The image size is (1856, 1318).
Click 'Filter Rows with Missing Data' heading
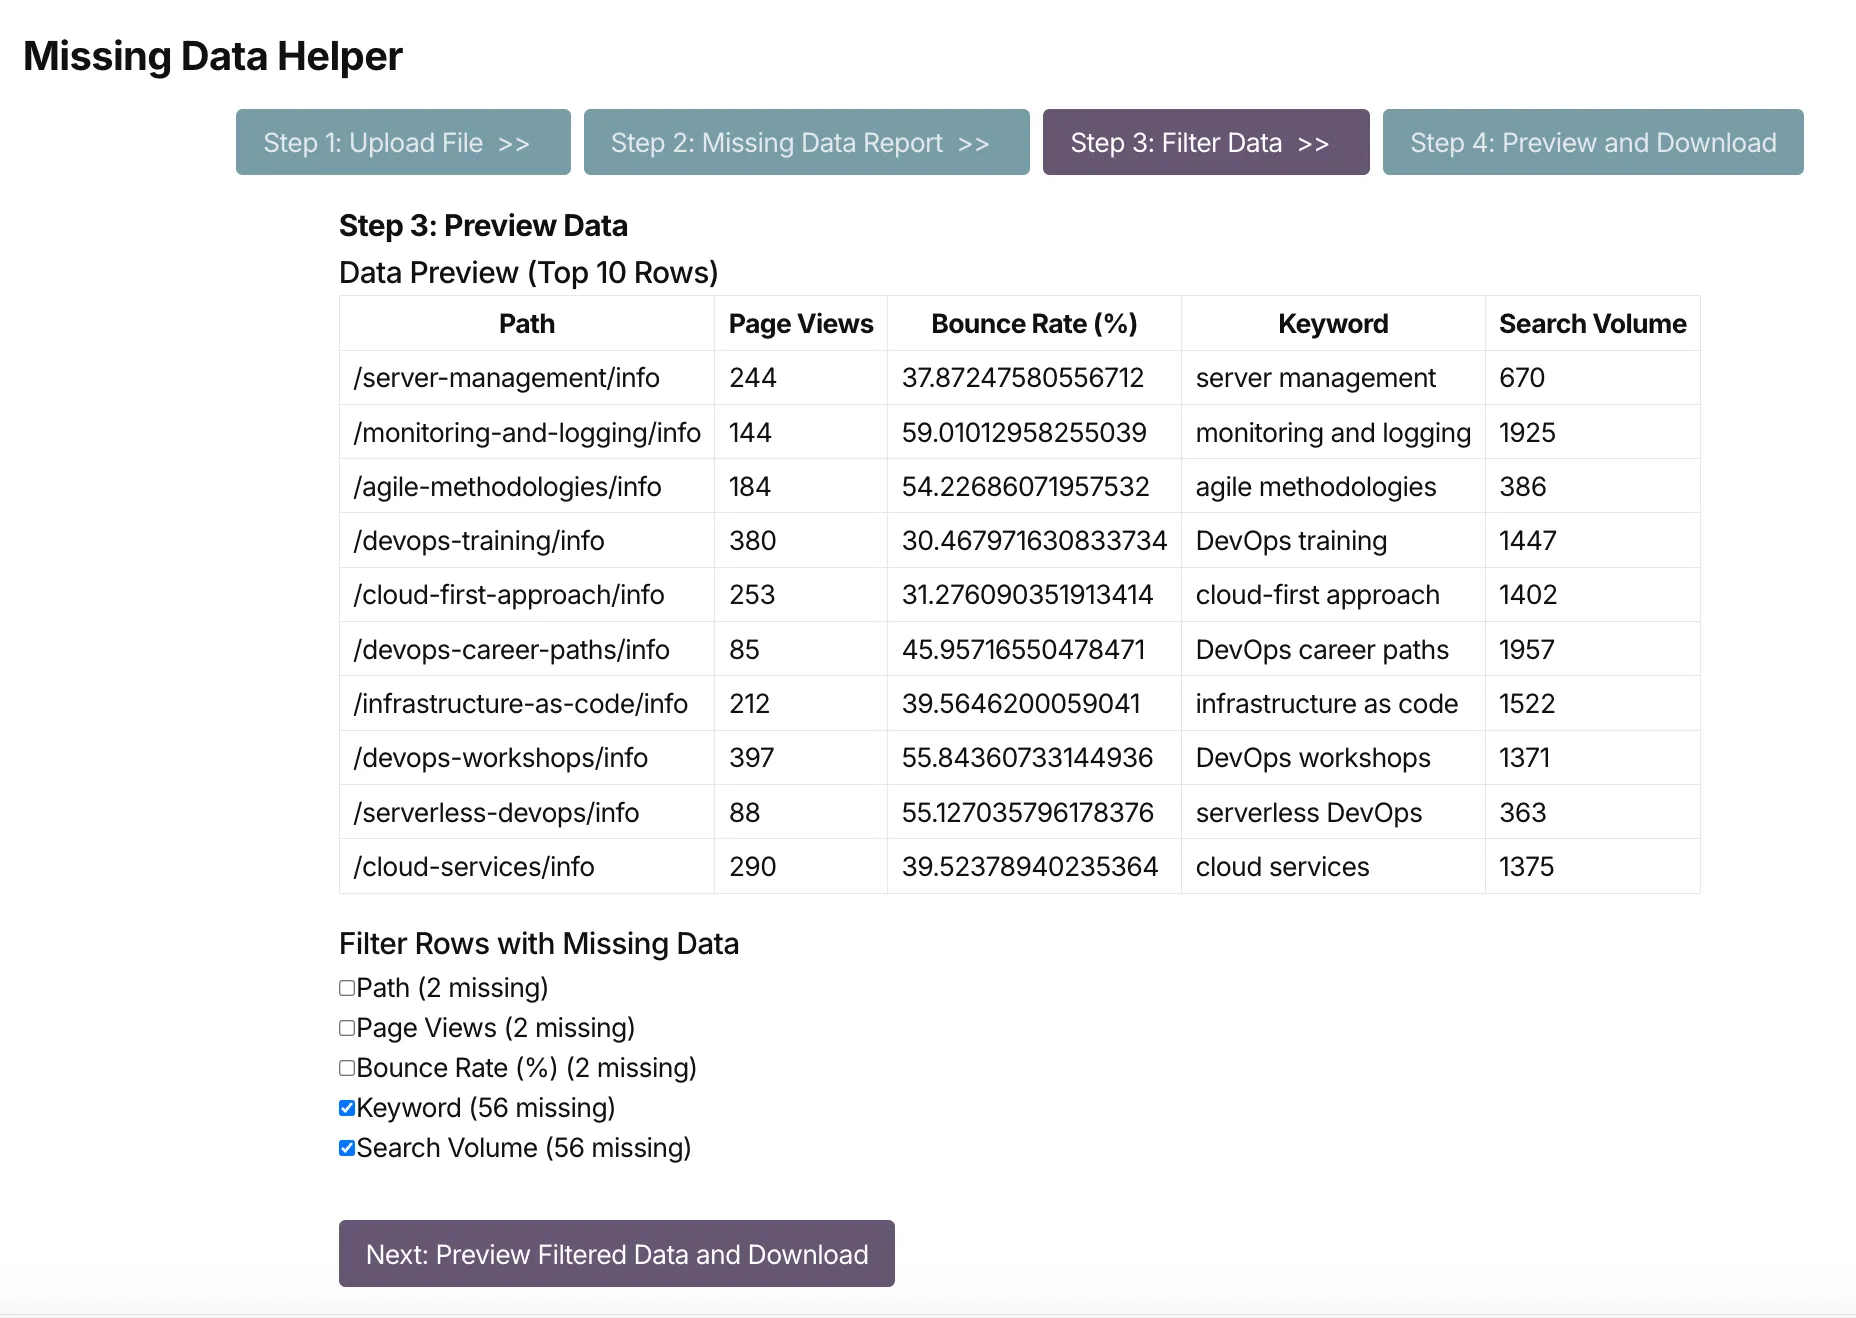point(539,943)
